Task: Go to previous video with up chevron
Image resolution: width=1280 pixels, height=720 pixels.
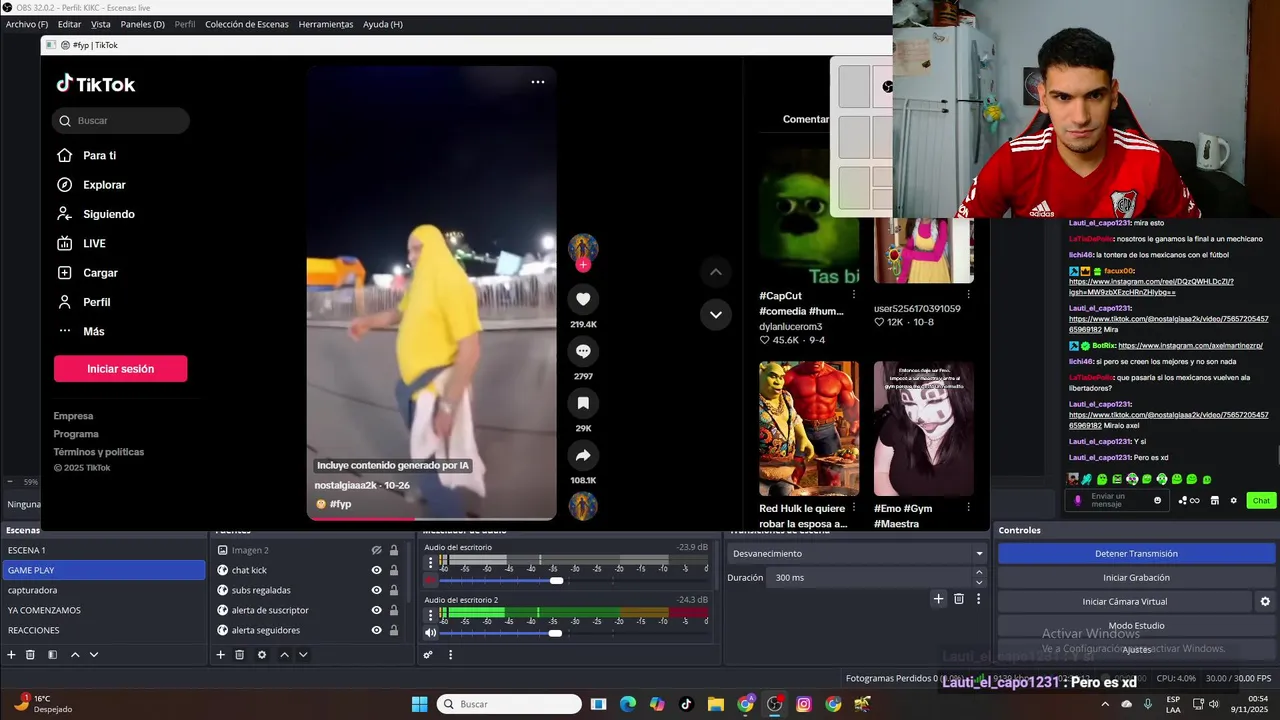Action: pos(715,272)
